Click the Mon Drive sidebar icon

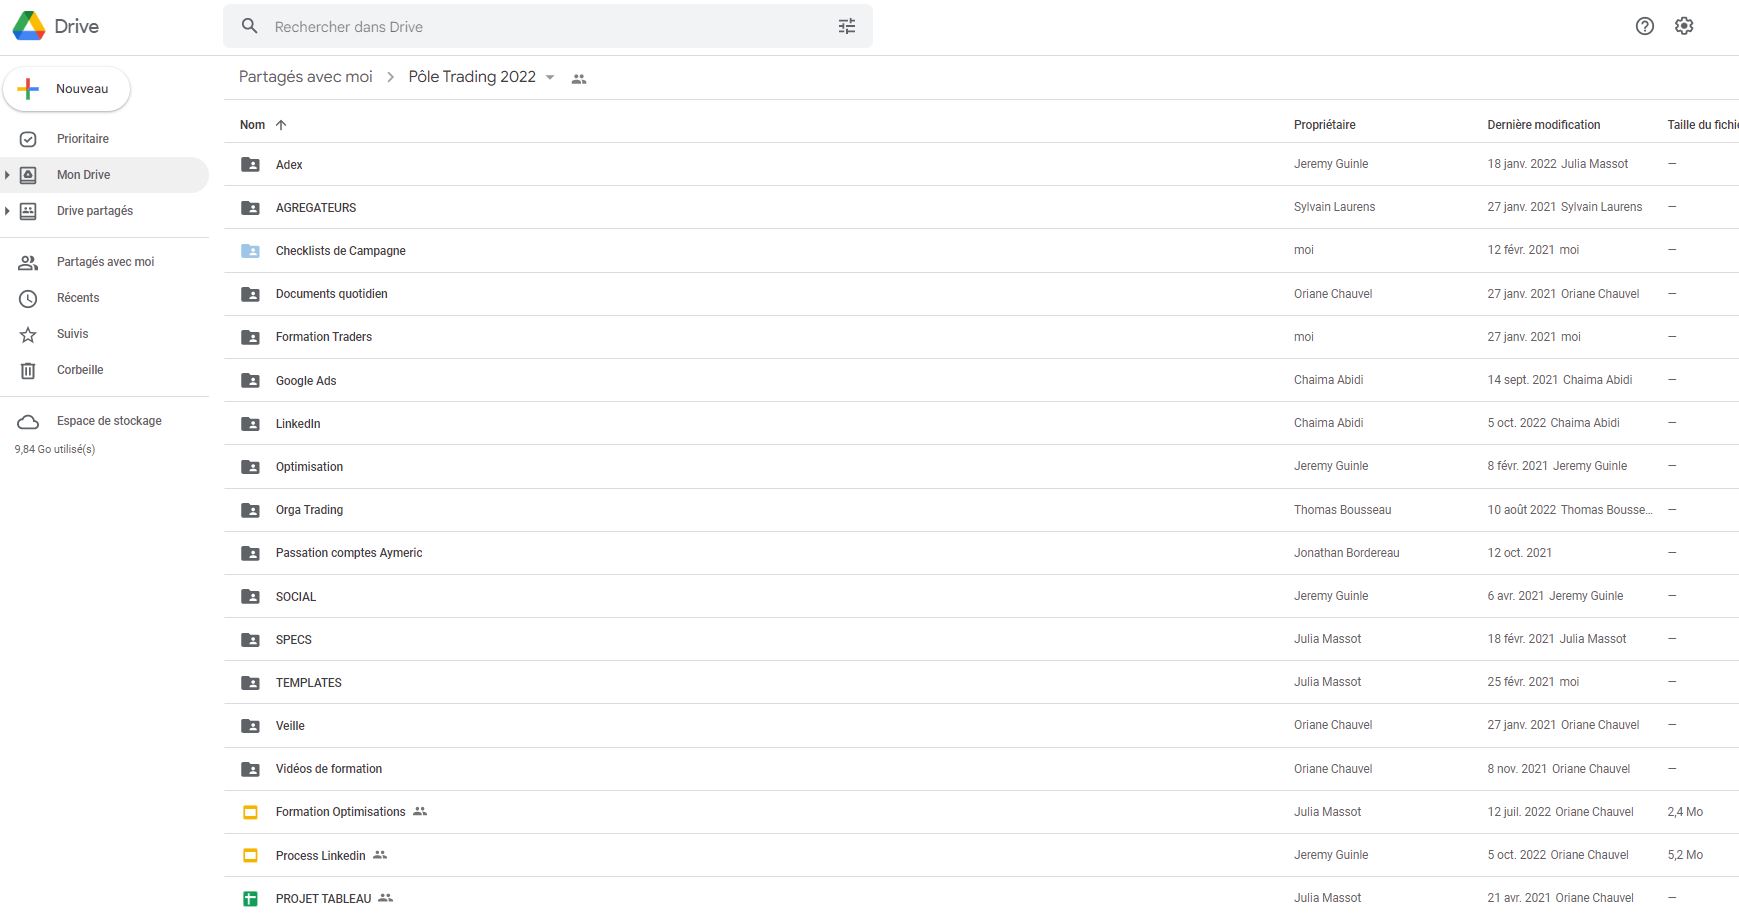tap(28, 175)
